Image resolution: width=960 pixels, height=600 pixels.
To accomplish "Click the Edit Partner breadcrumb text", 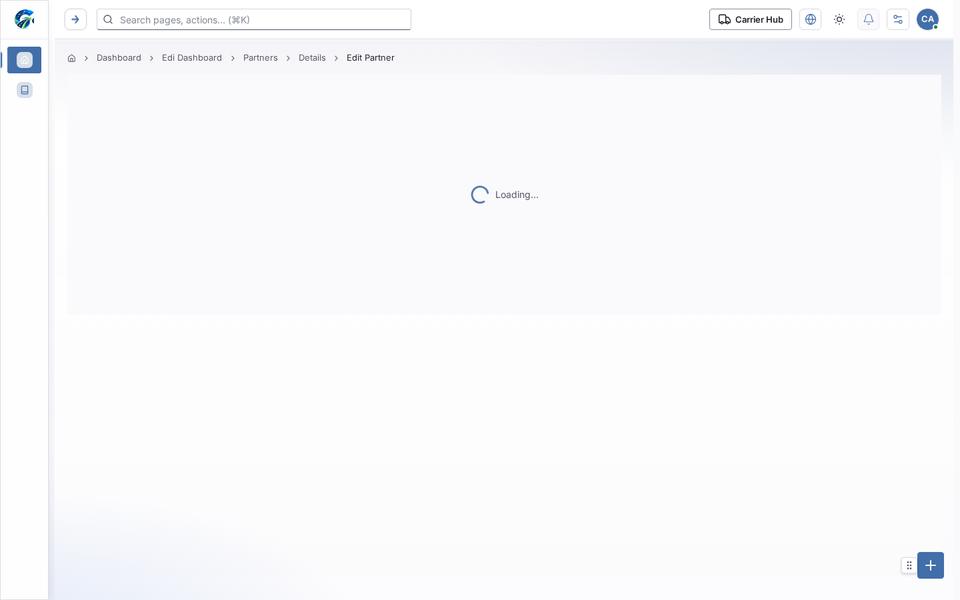I will click(x=370, y=58).
